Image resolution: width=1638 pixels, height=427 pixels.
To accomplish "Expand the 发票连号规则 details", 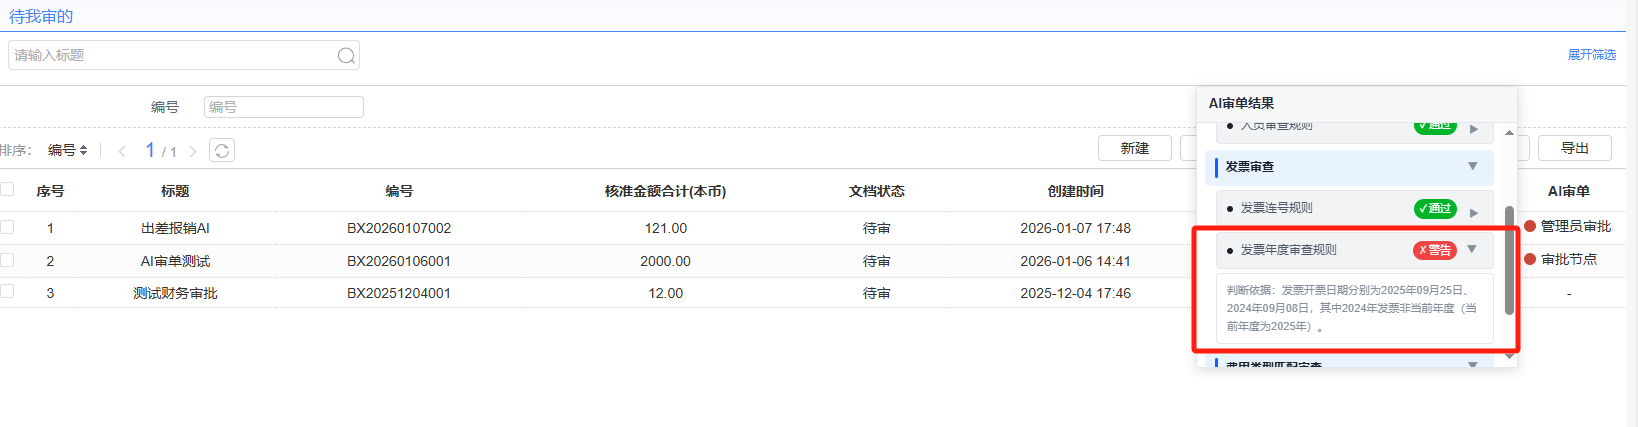I will tap(1473, 212).
